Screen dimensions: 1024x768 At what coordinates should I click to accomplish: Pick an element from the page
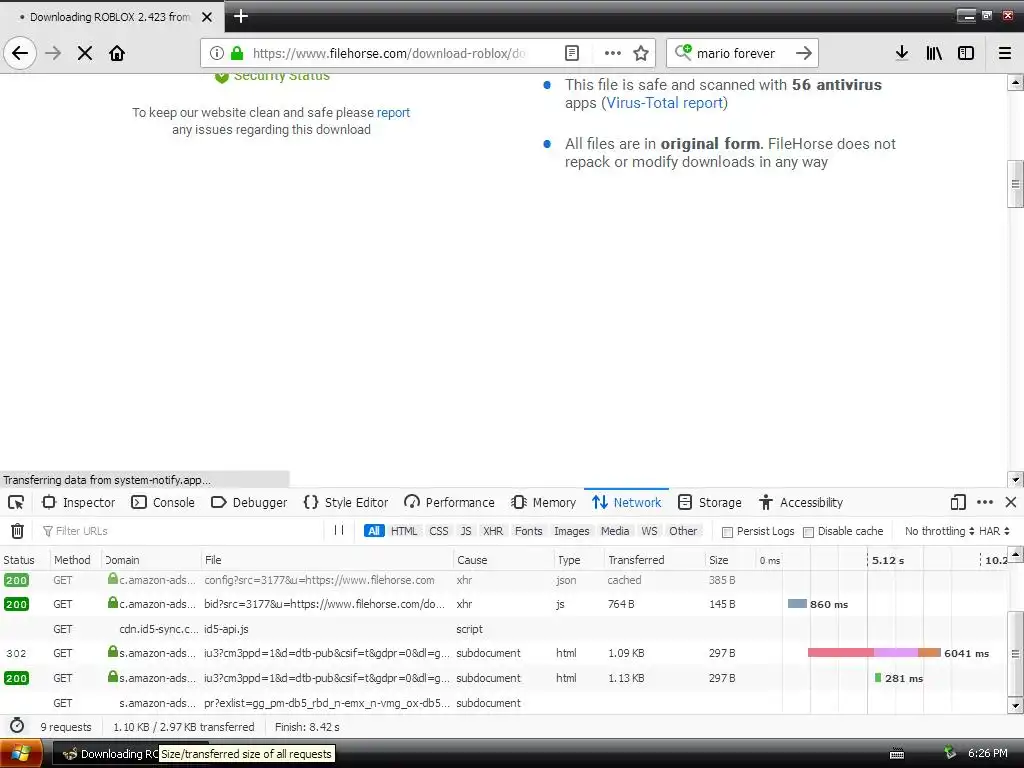click(16, 502)
